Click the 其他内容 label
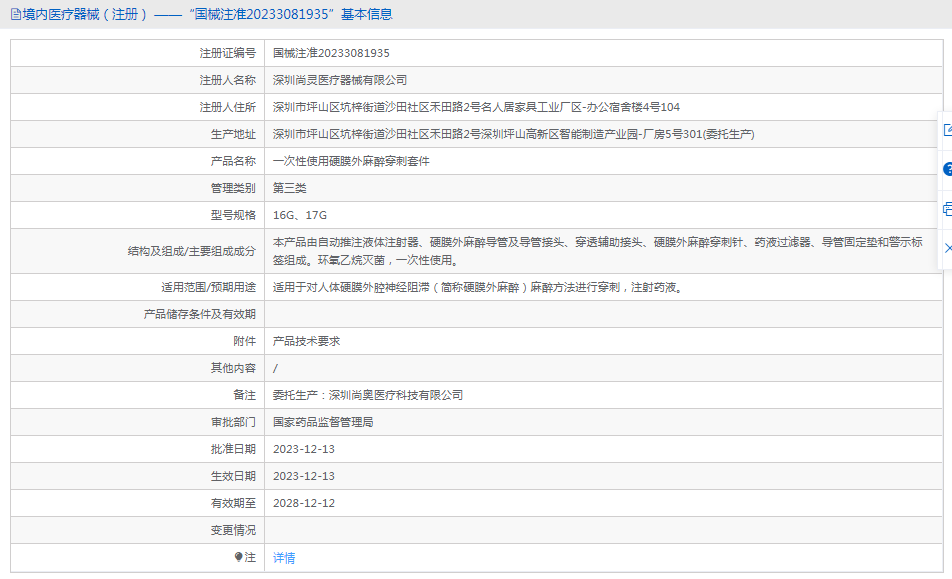The height and width of the screenshot is (579, 952). 233,368
